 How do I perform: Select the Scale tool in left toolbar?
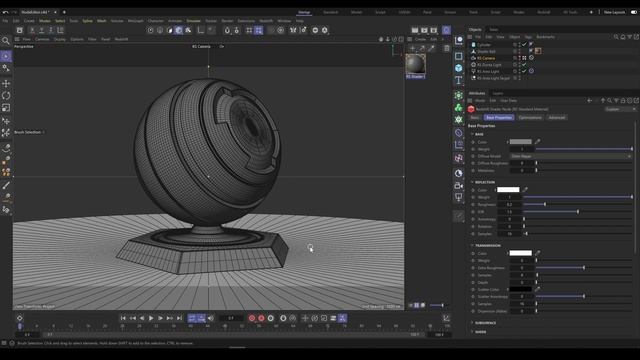click(x=6, y=108)
